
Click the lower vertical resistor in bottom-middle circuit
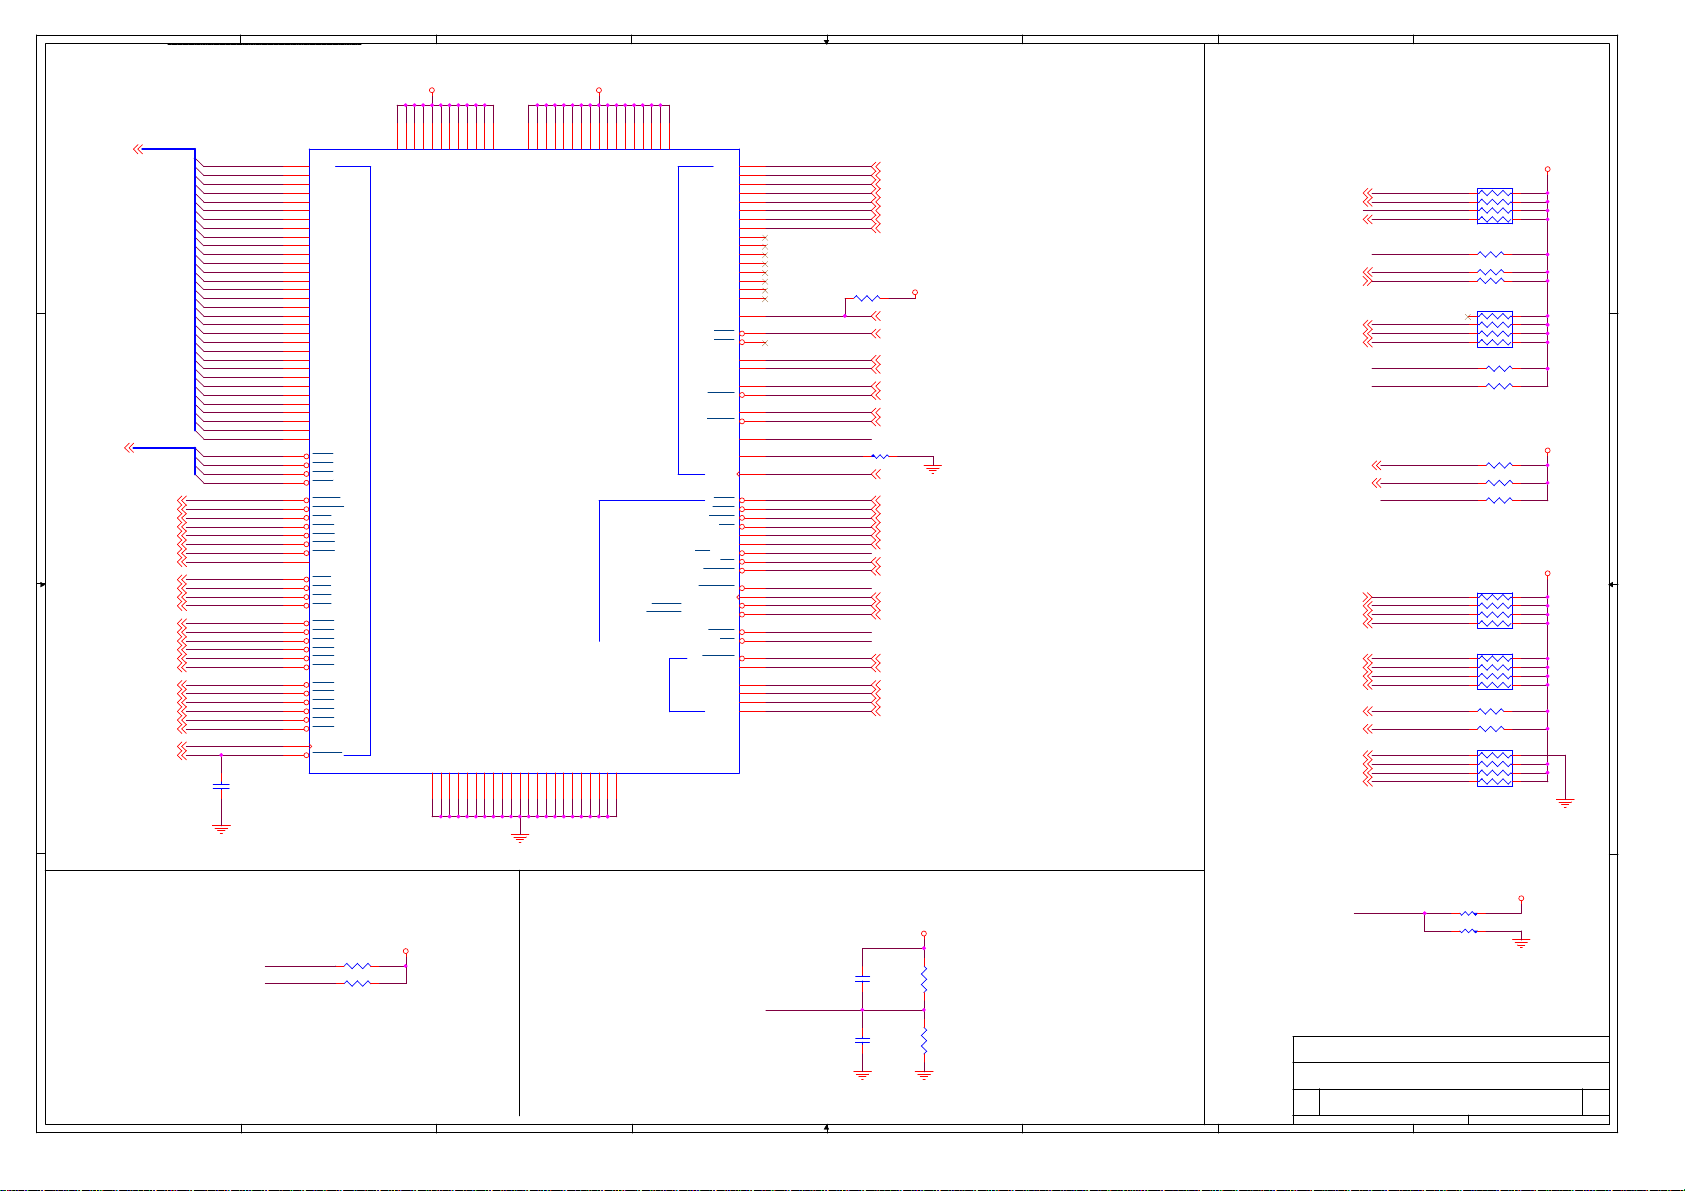(x=924, y=1040)
